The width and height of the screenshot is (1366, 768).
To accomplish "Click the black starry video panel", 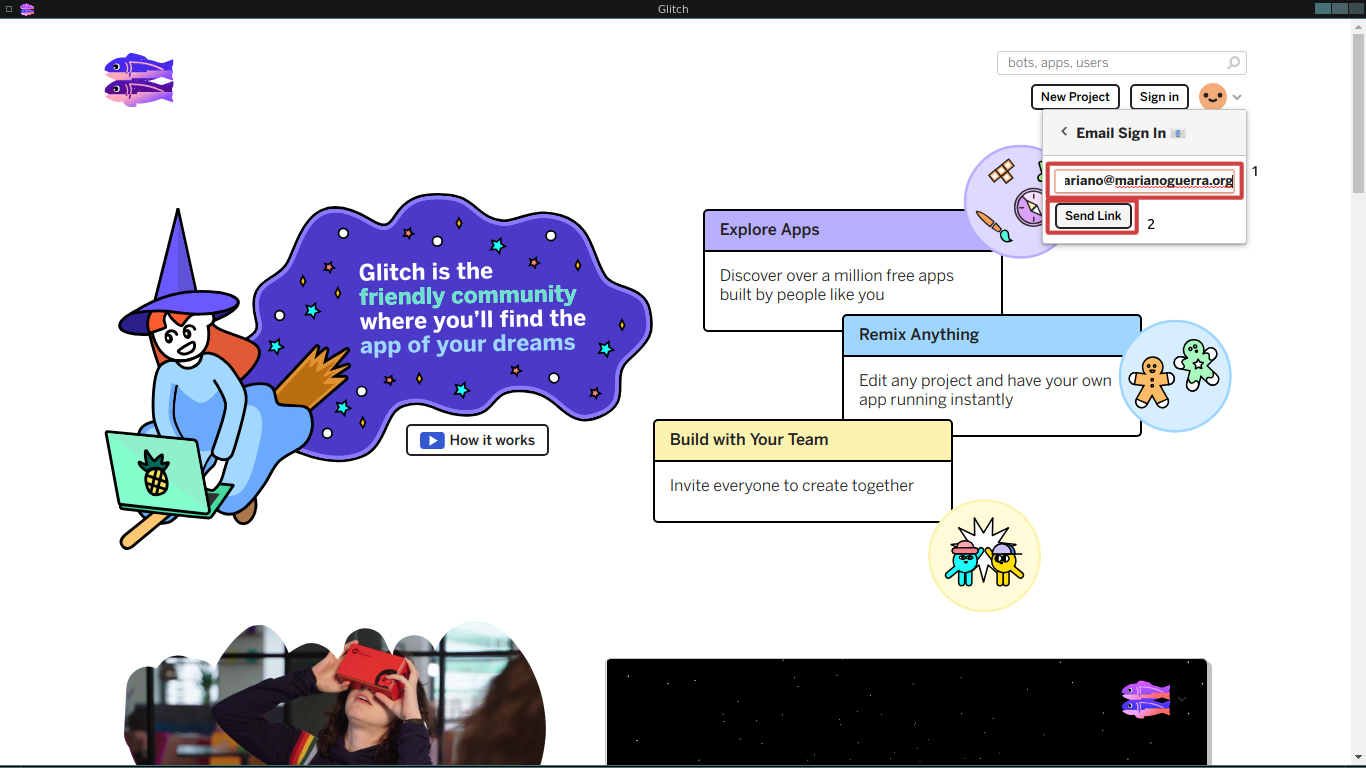I will (907, 713).
